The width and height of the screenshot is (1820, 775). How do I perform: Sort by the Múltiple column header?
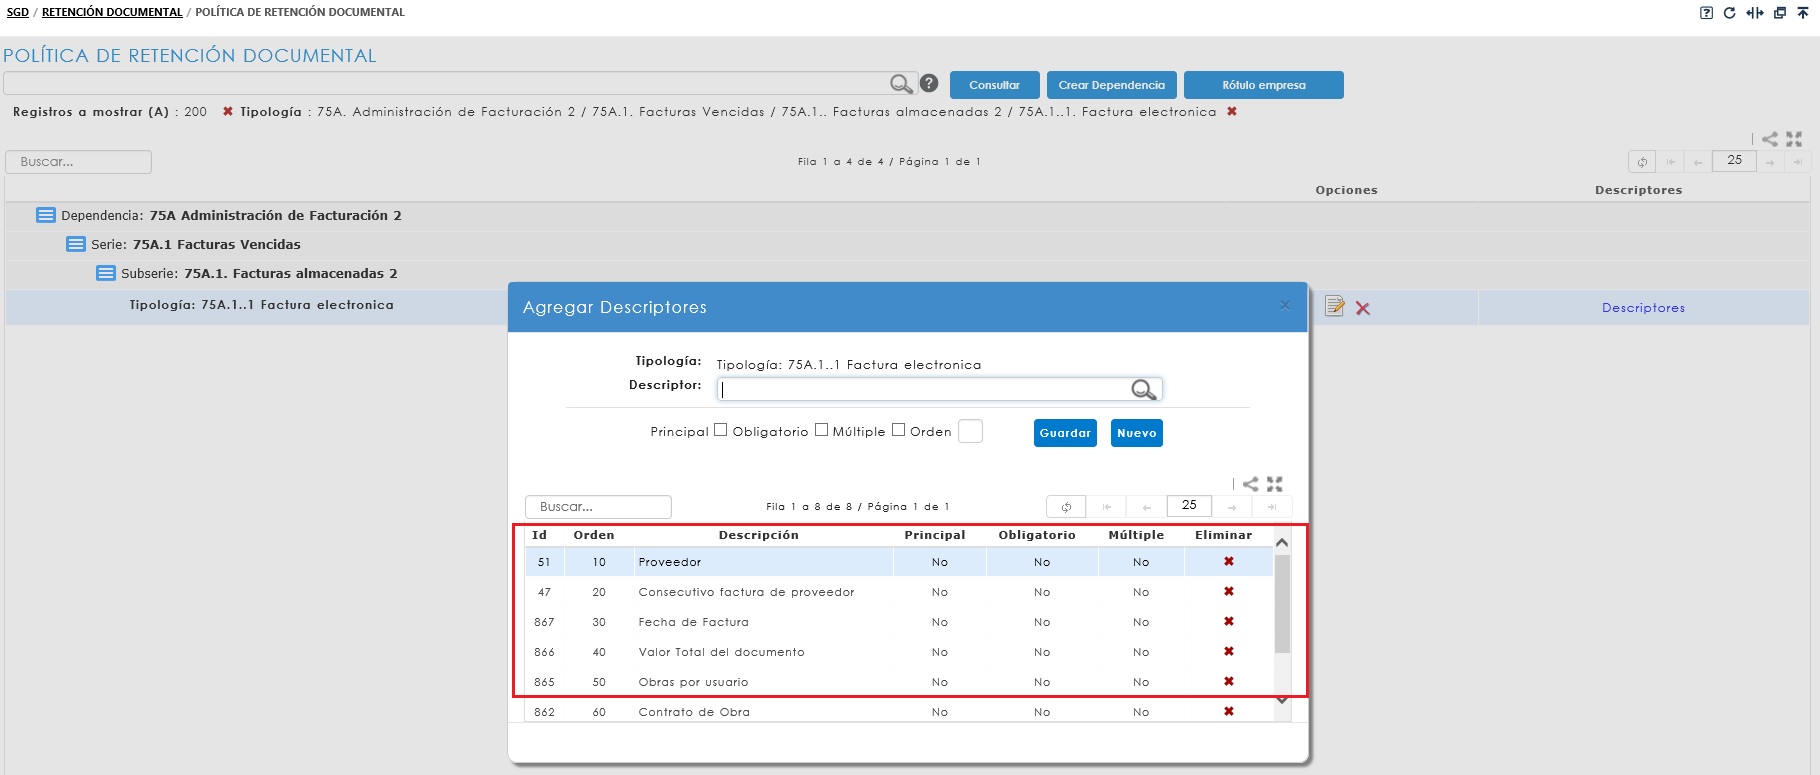pos(1135,535)
